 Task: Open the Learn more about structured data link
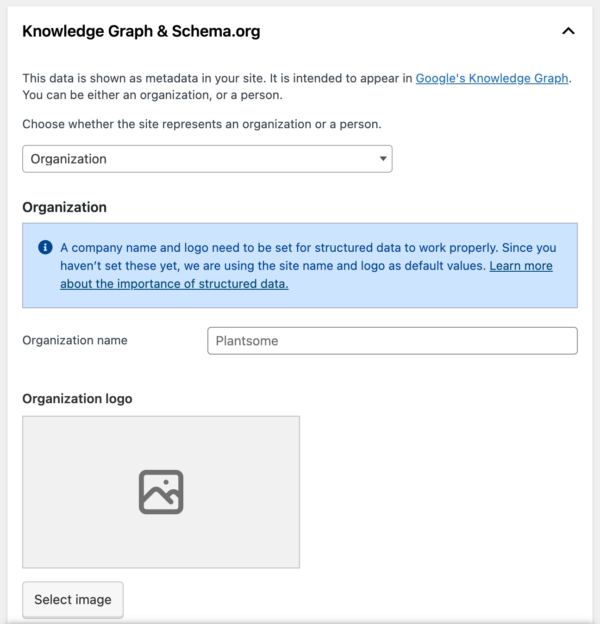[306, 275]
